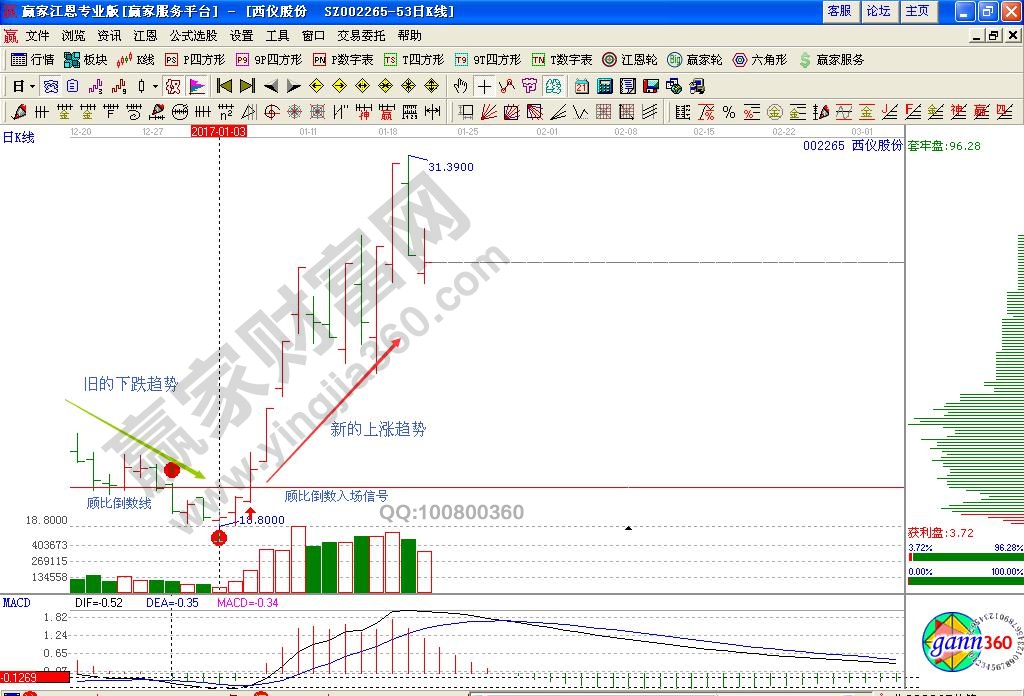Screen dimensions: 1024x696
Task: Select the crosshair cursor tool icon
Action: coord(484,86)
